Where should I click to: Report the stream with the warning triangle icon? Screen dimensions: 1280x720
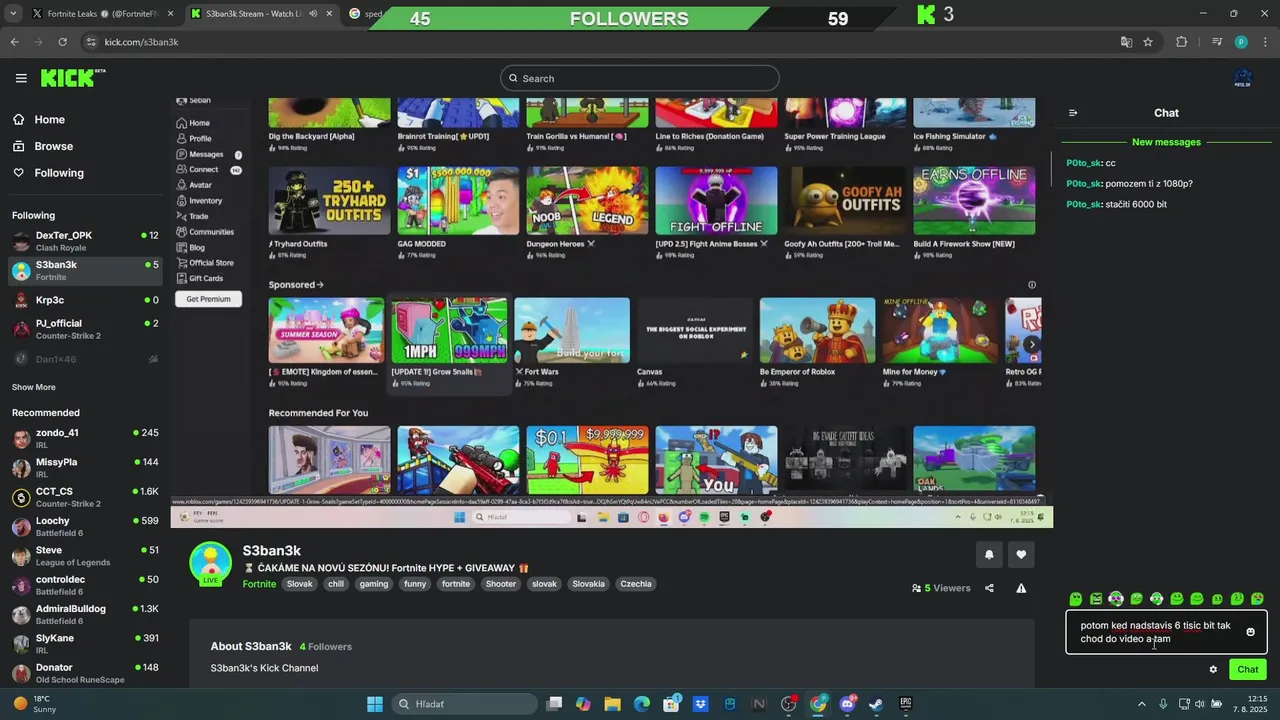[x=1021, y=588]
